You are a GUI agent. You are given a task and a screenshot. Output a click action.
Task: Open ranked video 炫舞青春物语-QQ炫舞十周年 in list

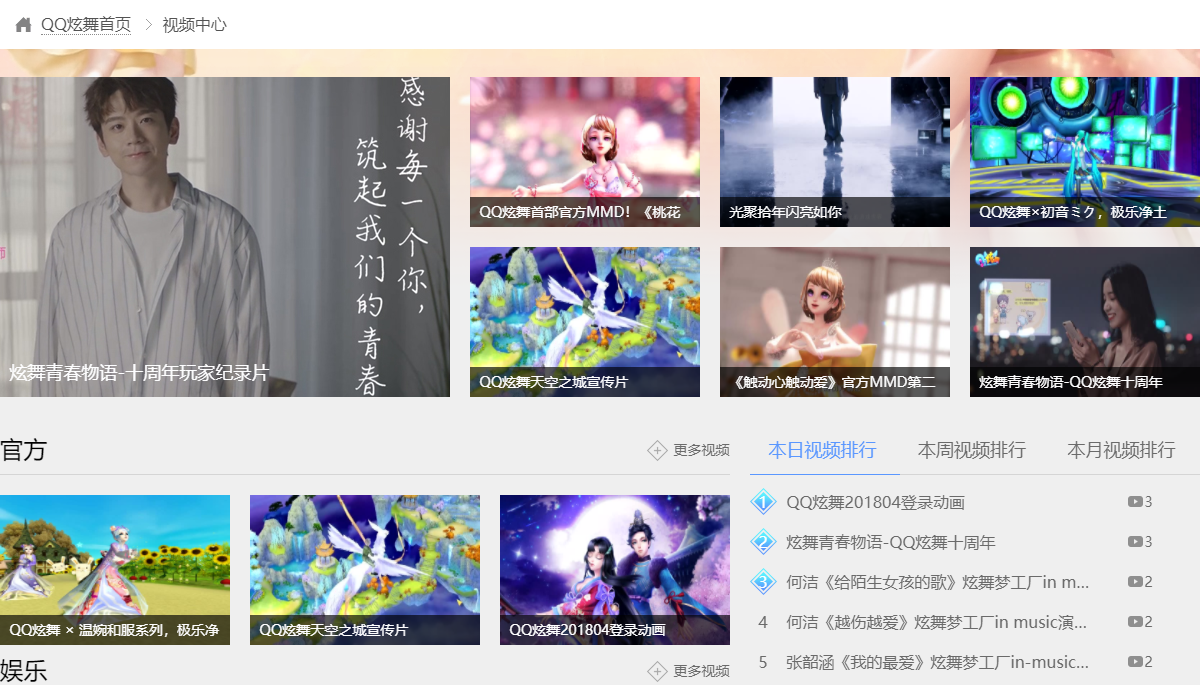tap(891, 542)
